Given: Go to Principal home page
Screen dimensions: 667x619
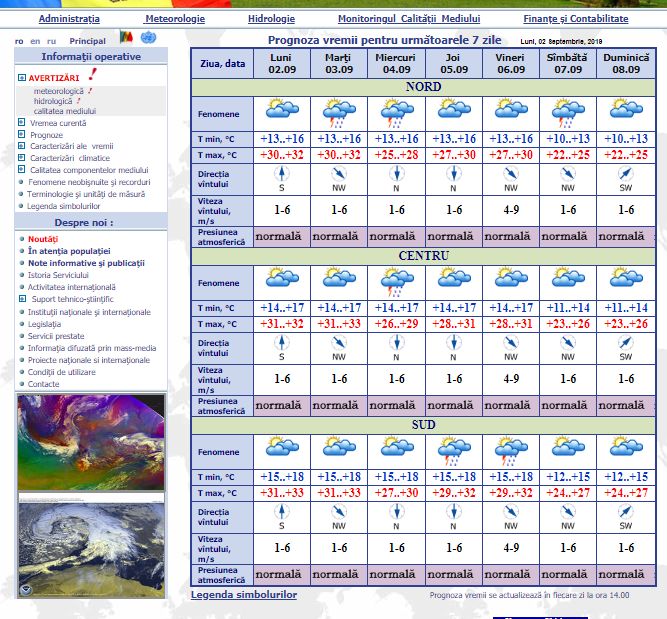Looking at the screenshot, I should coord(88,41).
